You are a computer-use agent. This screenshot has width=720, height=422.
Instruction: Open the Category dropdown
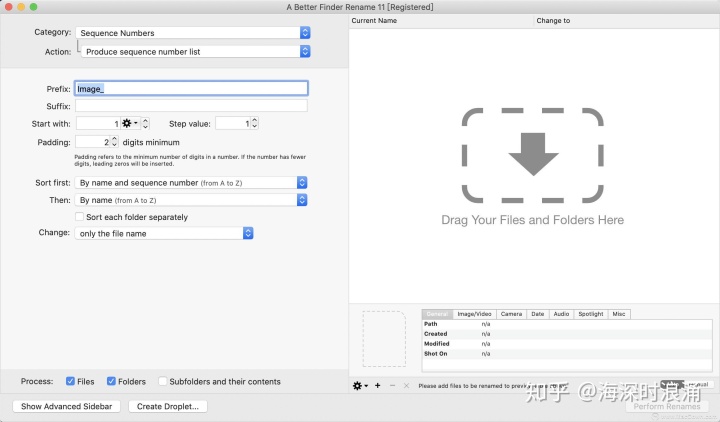[x=193, y=33]
